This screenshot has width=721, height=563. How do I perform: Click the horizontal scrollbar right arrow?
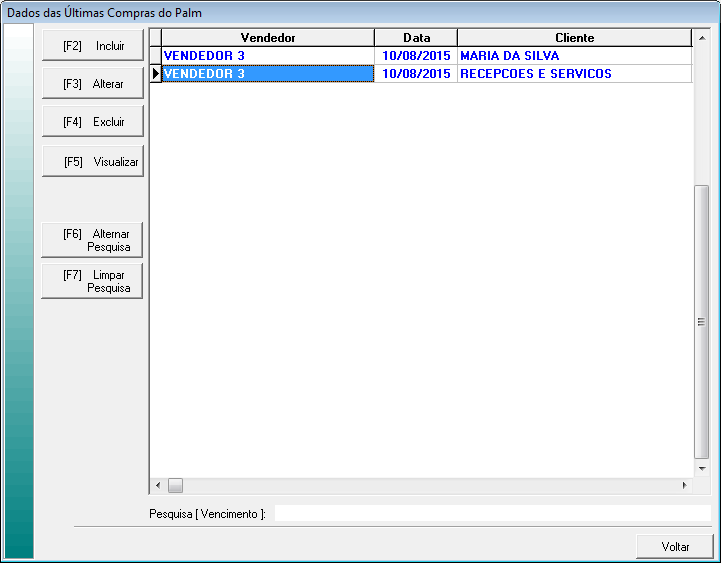[684, 485]
